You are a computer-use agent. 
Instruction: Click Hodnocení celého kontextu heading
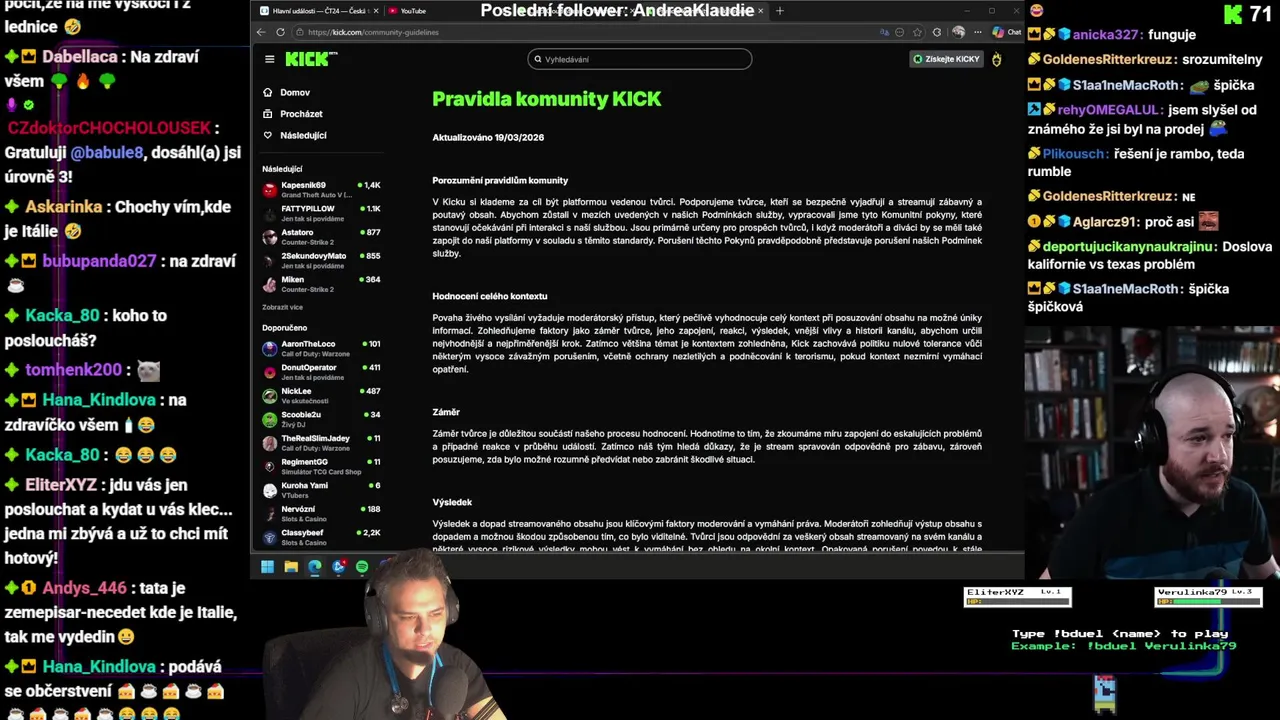point(490,297)
